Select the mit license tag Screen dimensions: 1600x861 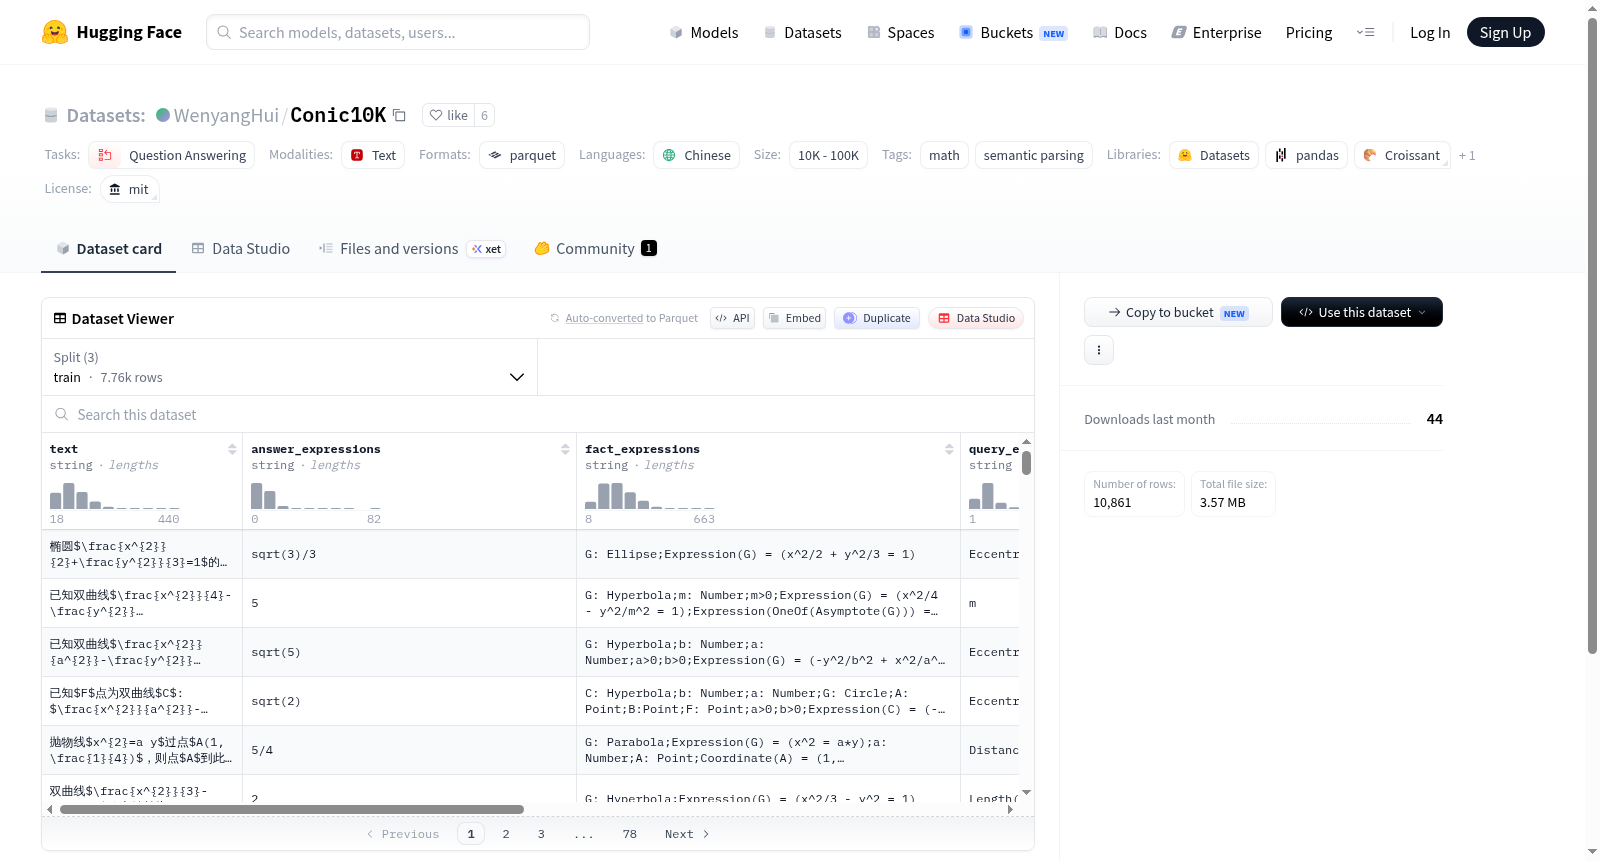[x=130, y=189]
